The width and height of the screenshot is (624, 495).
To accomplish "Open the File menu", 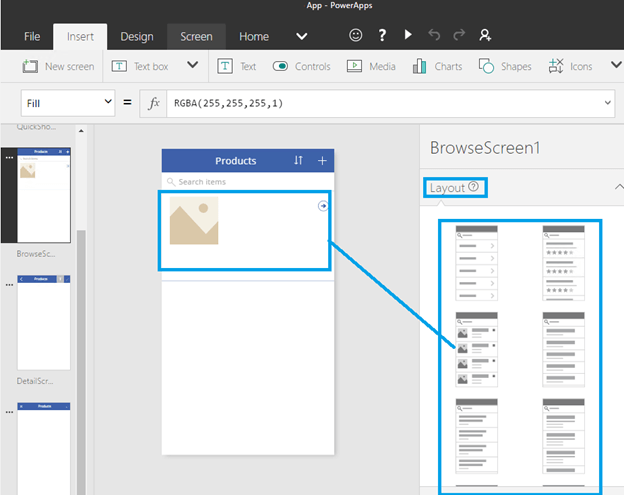I will point(32,37).
